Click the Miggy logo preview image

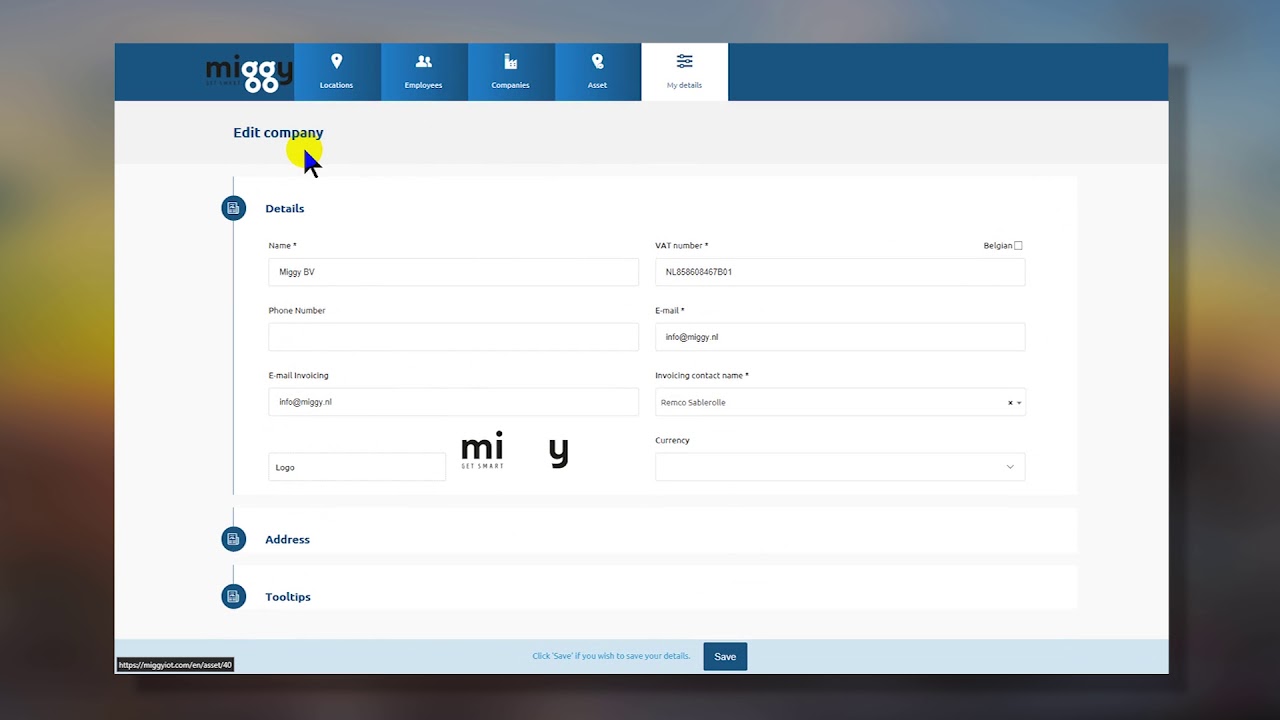[x=515, y=451]
